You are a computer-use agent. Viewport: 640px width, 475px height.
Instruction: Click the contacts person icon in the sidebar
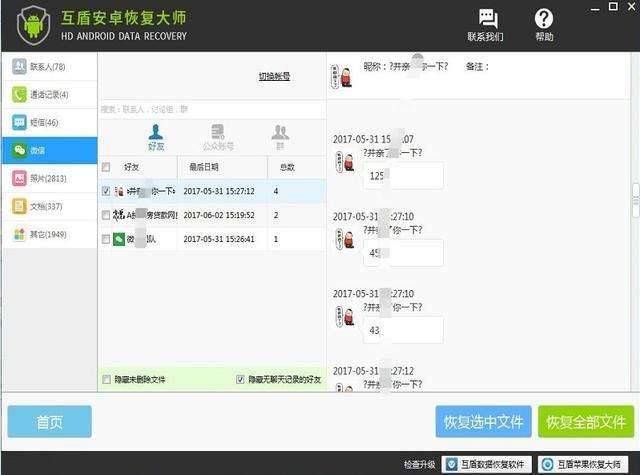coord(19,67)
